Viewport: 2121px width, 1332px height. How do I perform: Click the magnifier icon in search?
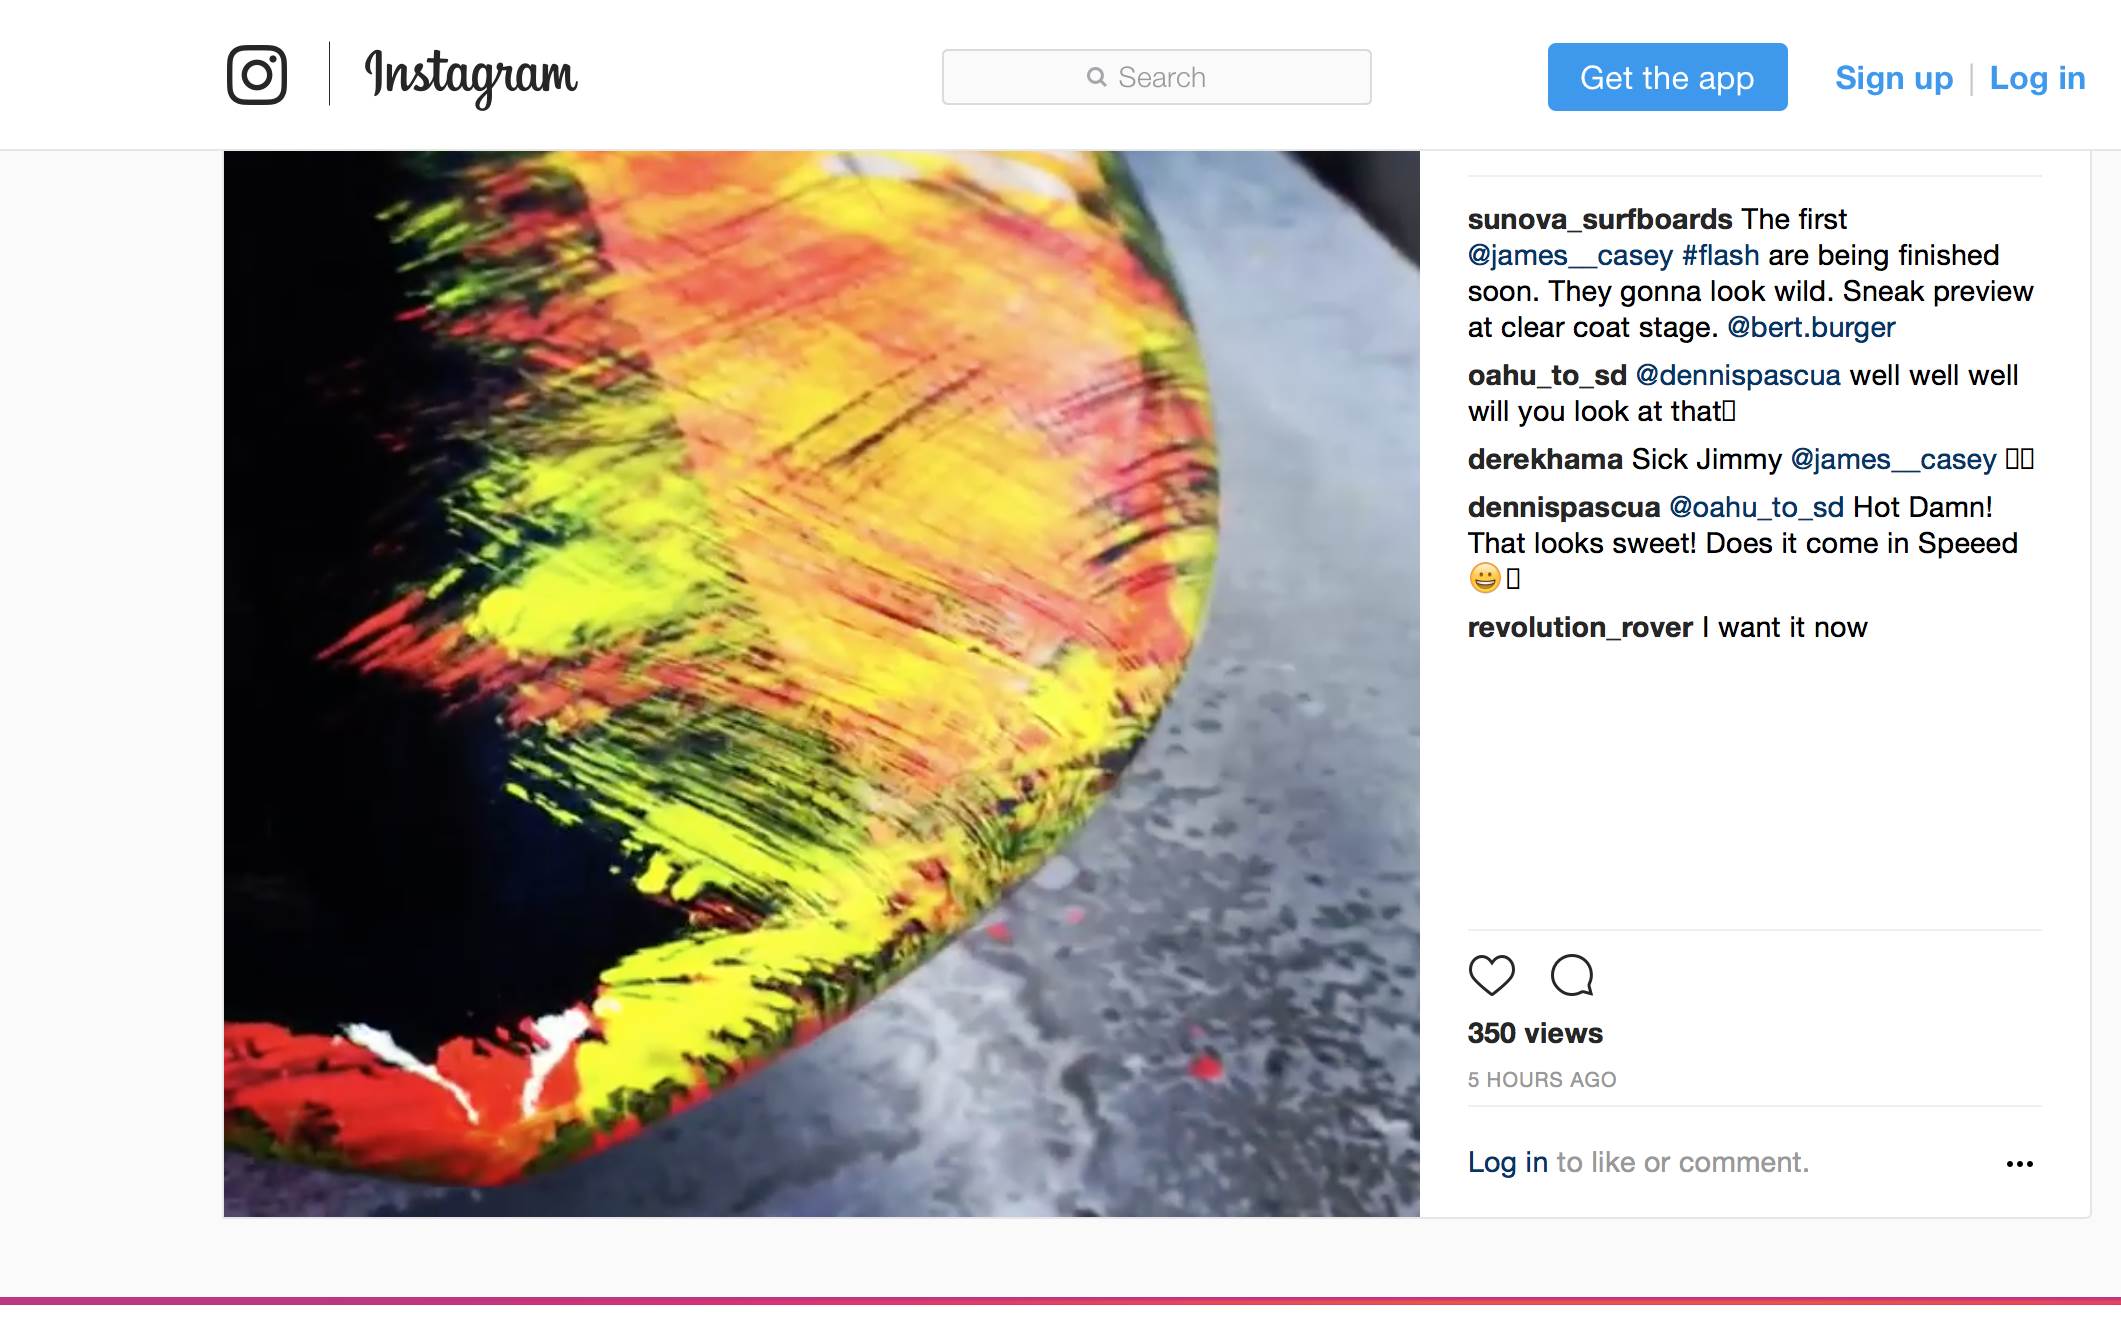point(1097,77)
